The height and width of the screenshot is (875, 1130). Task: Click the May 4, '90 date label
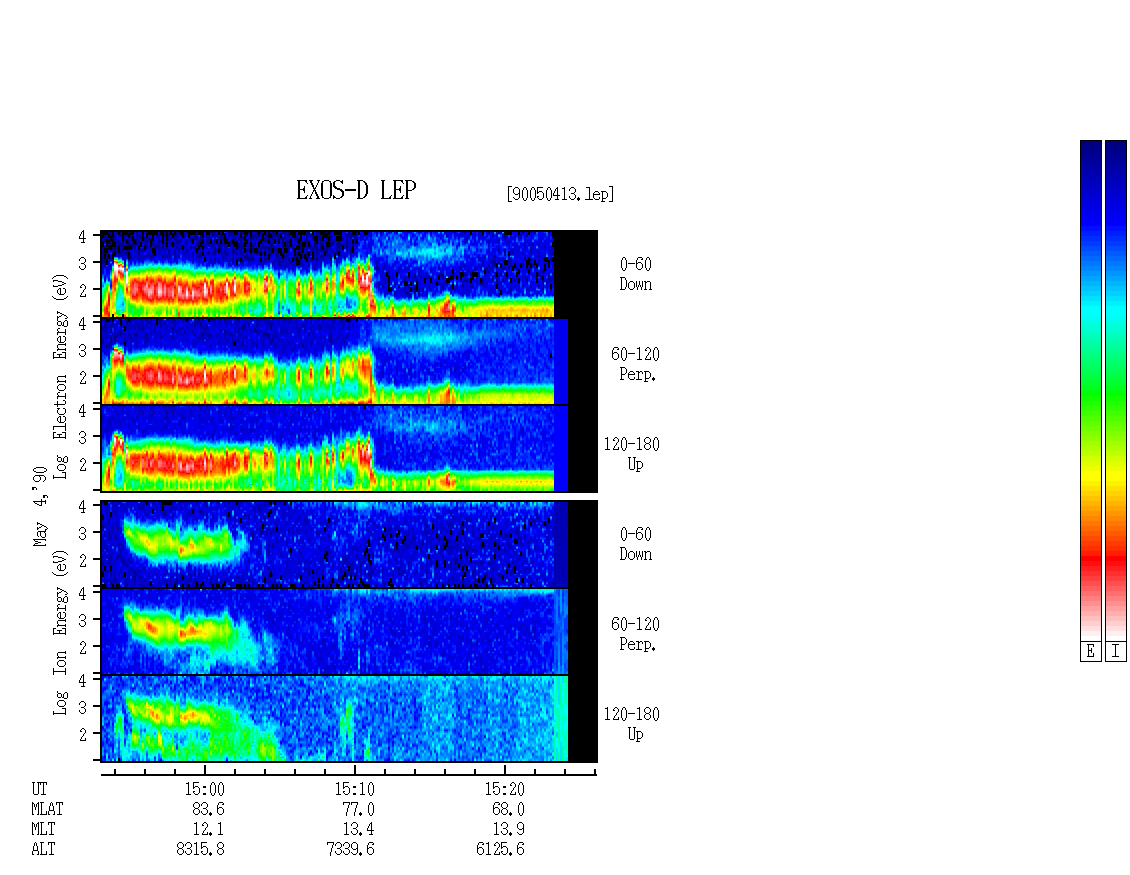[40, 506]
